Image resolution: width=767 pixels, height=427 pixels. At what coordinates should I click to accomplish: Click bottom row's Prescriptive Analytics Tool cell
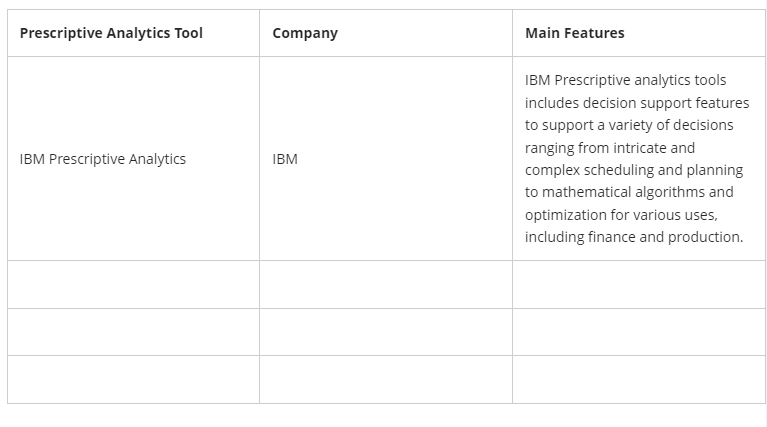click(133, 379)
